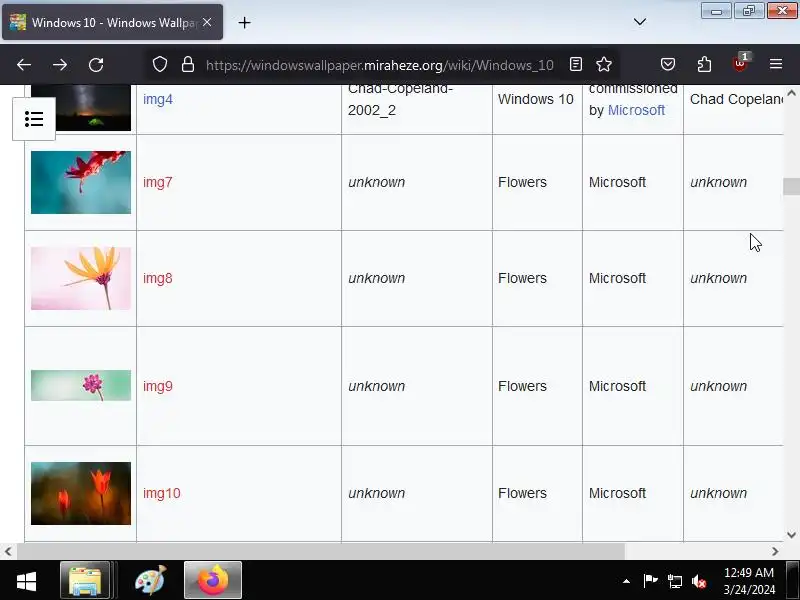Open Paint from the taskbar
Image resolution: width=800 pixels, height=600 pixels.
coord(150,580)
